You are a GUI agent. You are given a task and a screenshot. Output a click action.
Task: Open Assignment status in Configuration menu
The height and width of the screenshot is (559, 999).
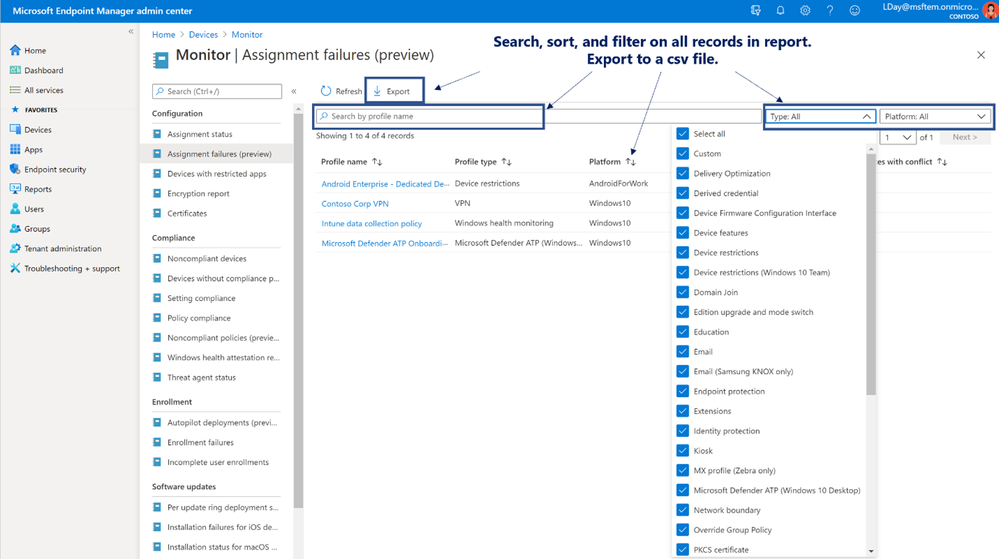[x=199, y=134]
